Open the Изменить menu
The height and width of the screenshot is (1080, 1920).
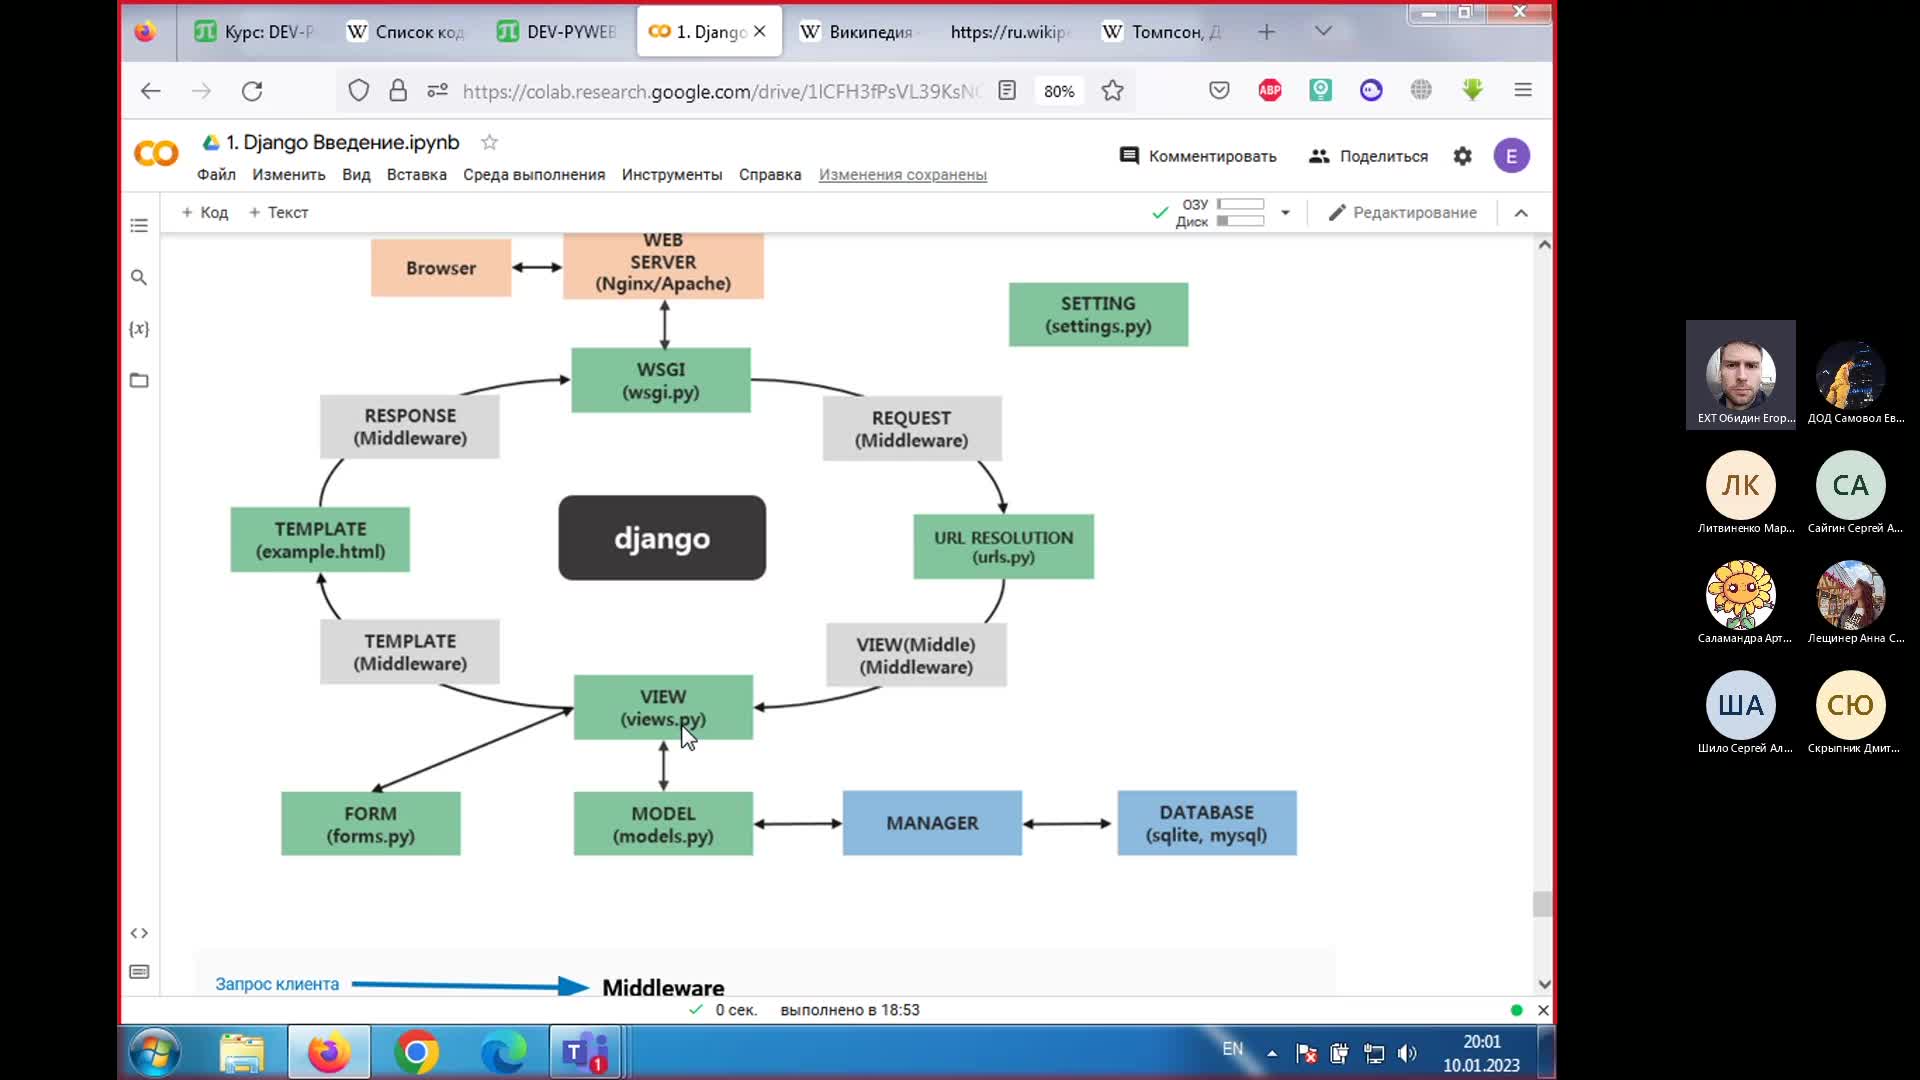coord(289,174)
